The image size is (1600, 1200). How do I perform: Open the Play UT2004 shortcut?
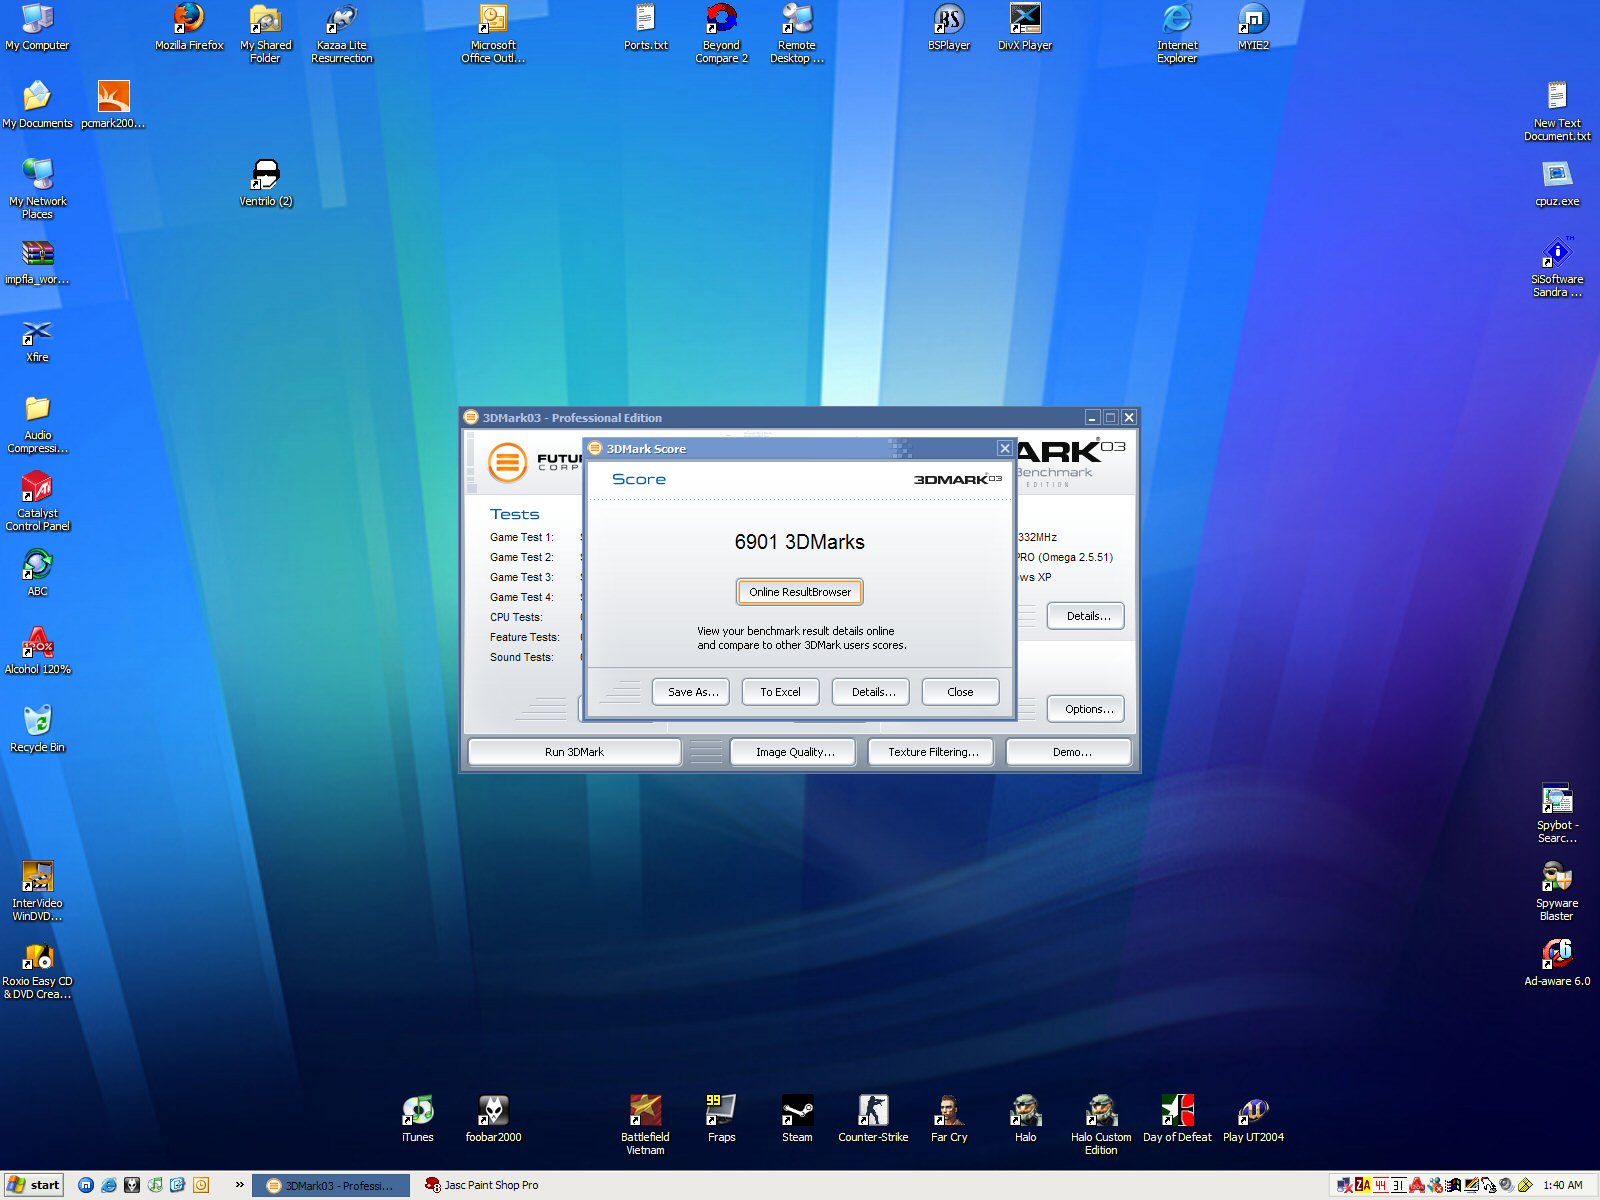coord(1253,1119)
